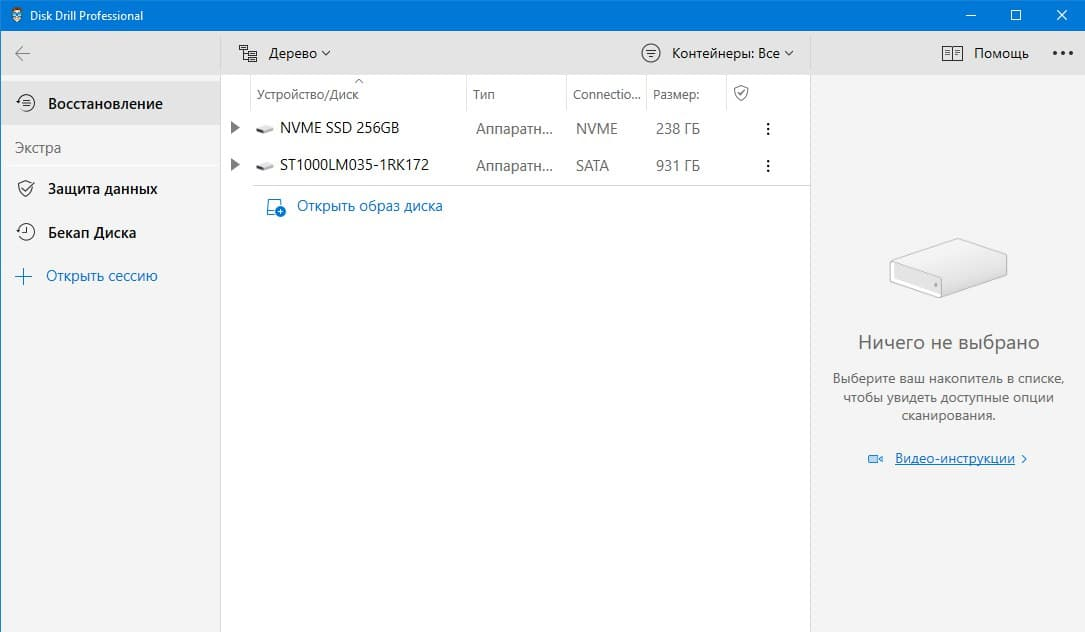Select the Восстановление sidebar item
This screenshot has width=1085, height=632.
(x=105, y=104)
